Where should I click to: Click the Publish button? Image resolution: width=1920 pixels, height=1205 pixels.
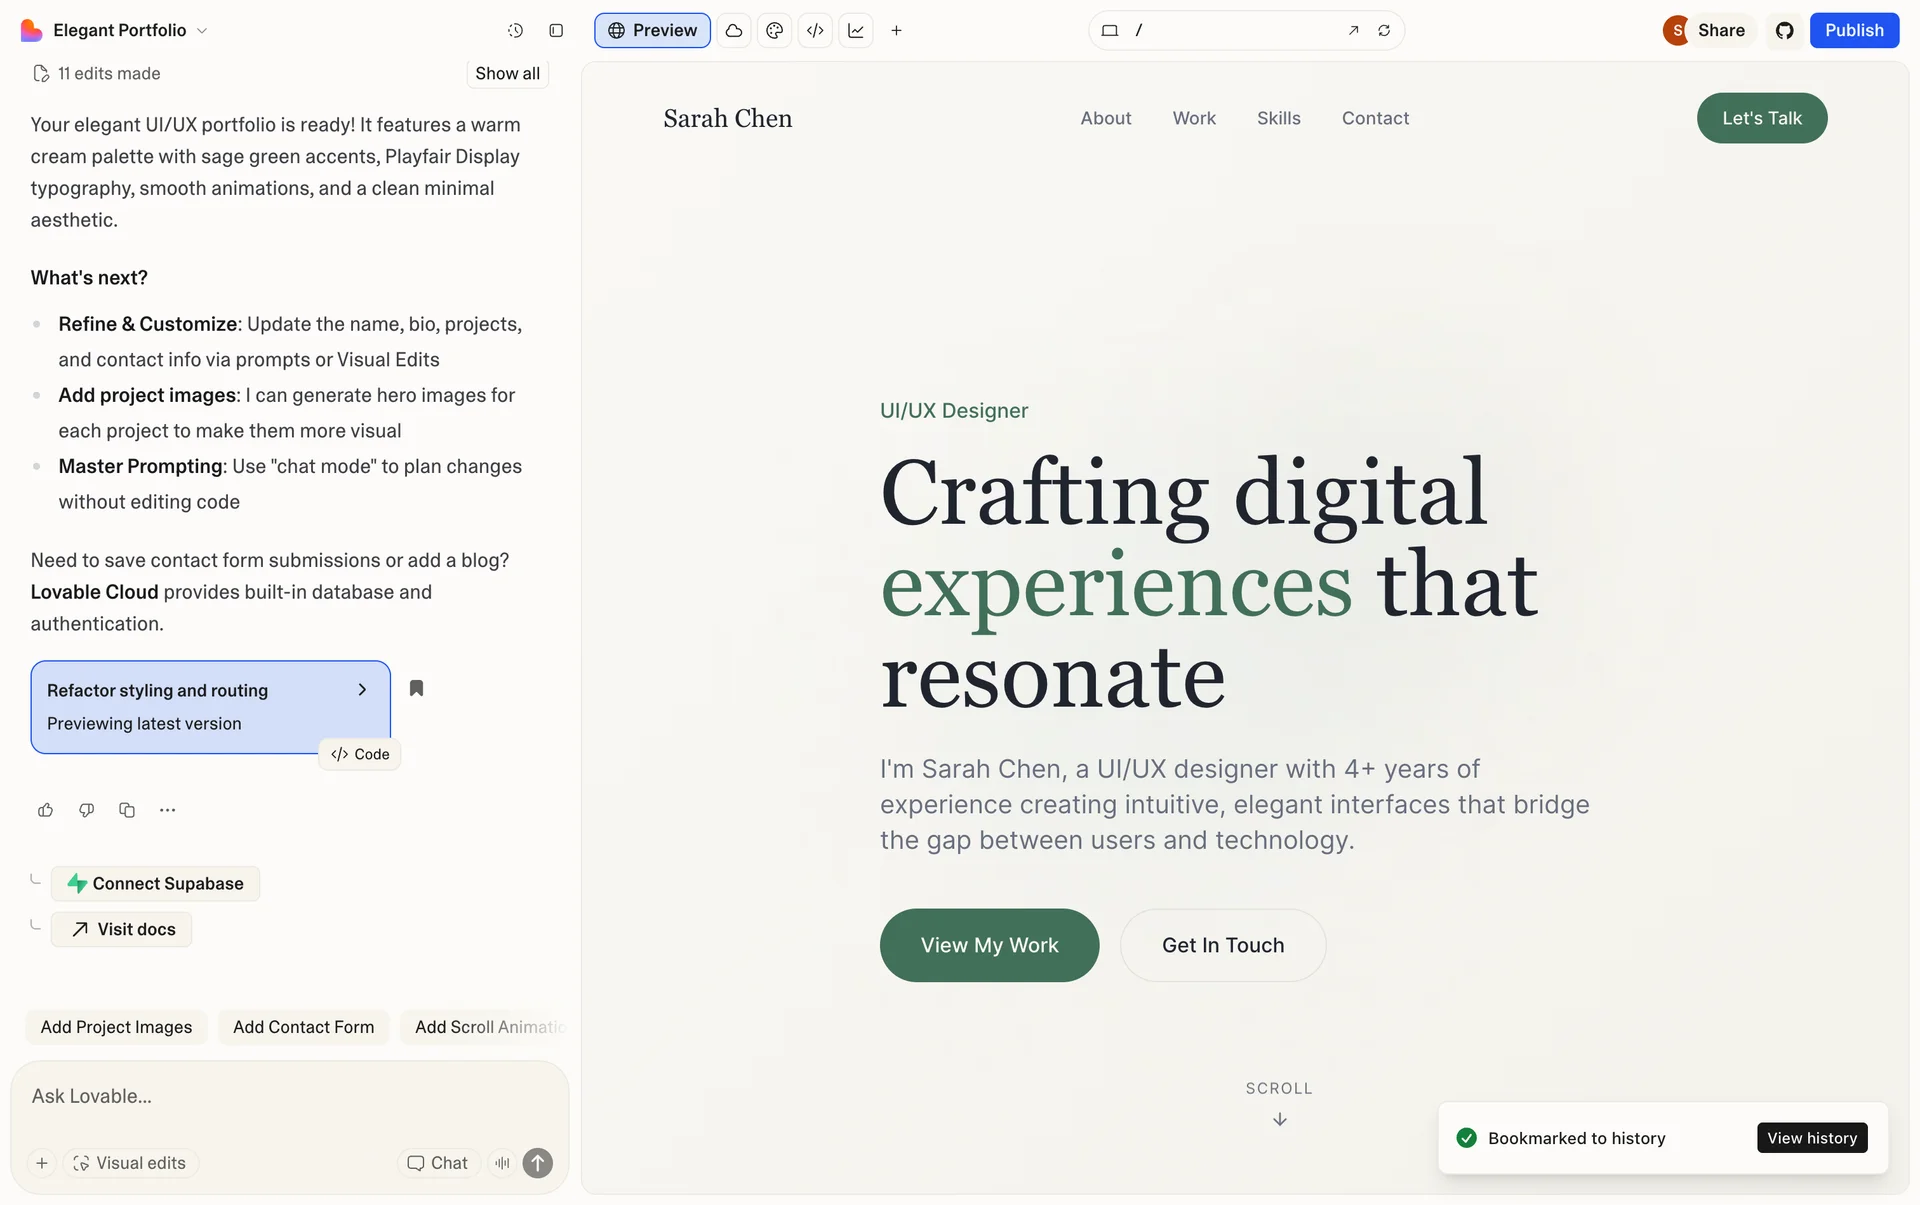click(x=1854, y=31)
